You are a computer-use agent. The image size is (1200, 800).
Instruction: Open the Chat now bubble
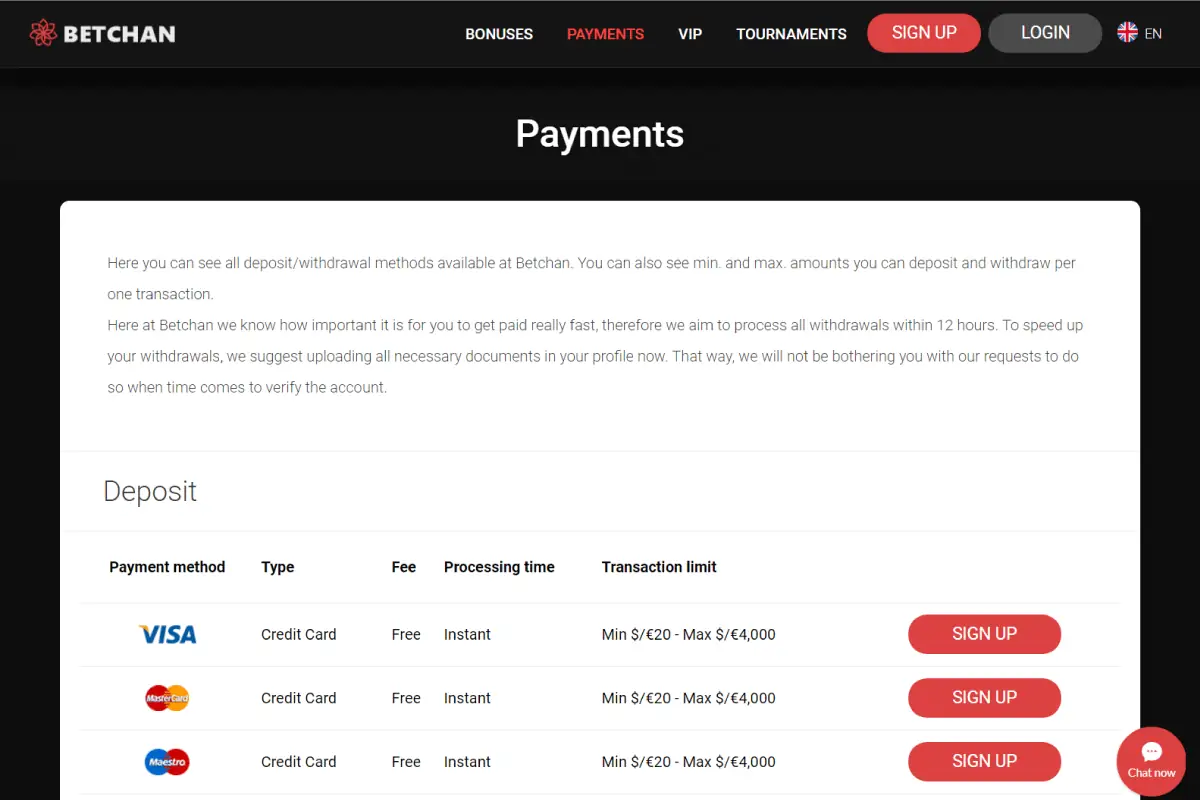1151,761
